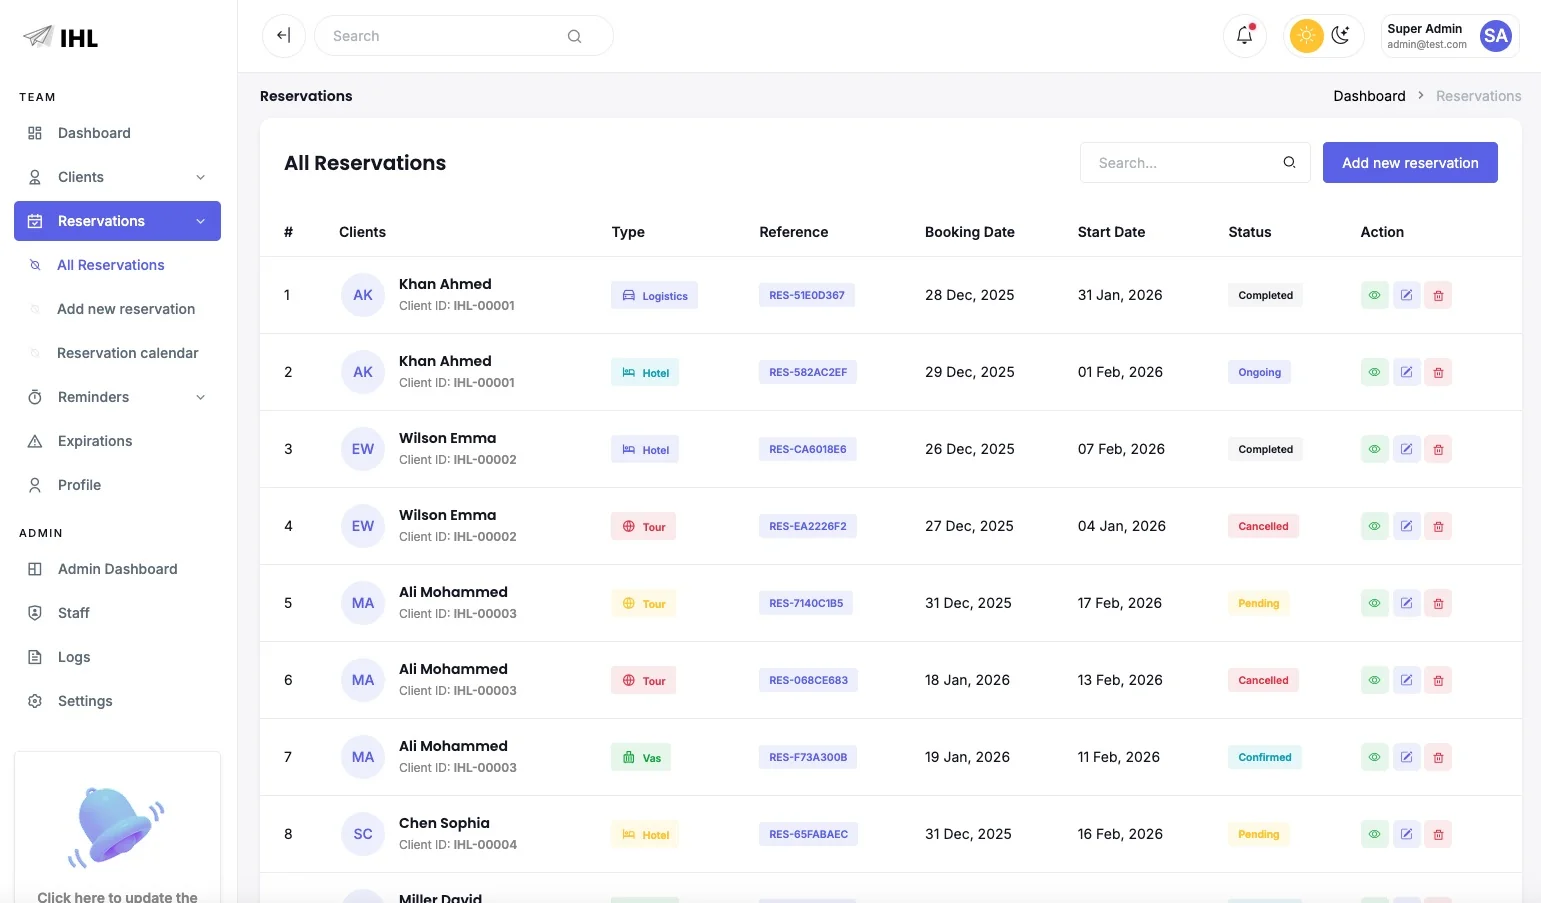This screenshot has height=903, width=1541.
Task: Collapse sidebar with the arrow button
Action: pos(284,36)
